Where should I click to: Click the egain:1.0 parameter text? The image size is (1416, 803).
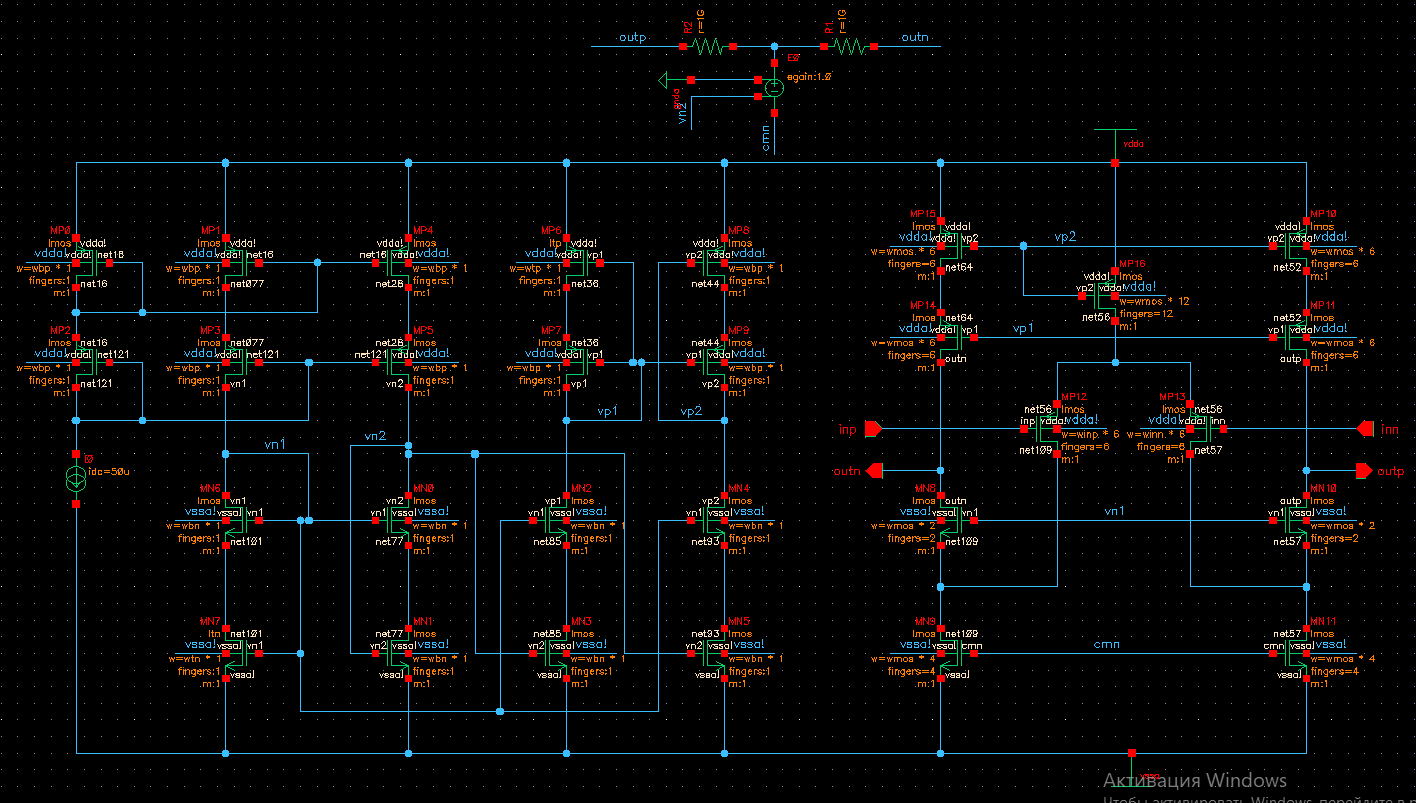(810, 76)
